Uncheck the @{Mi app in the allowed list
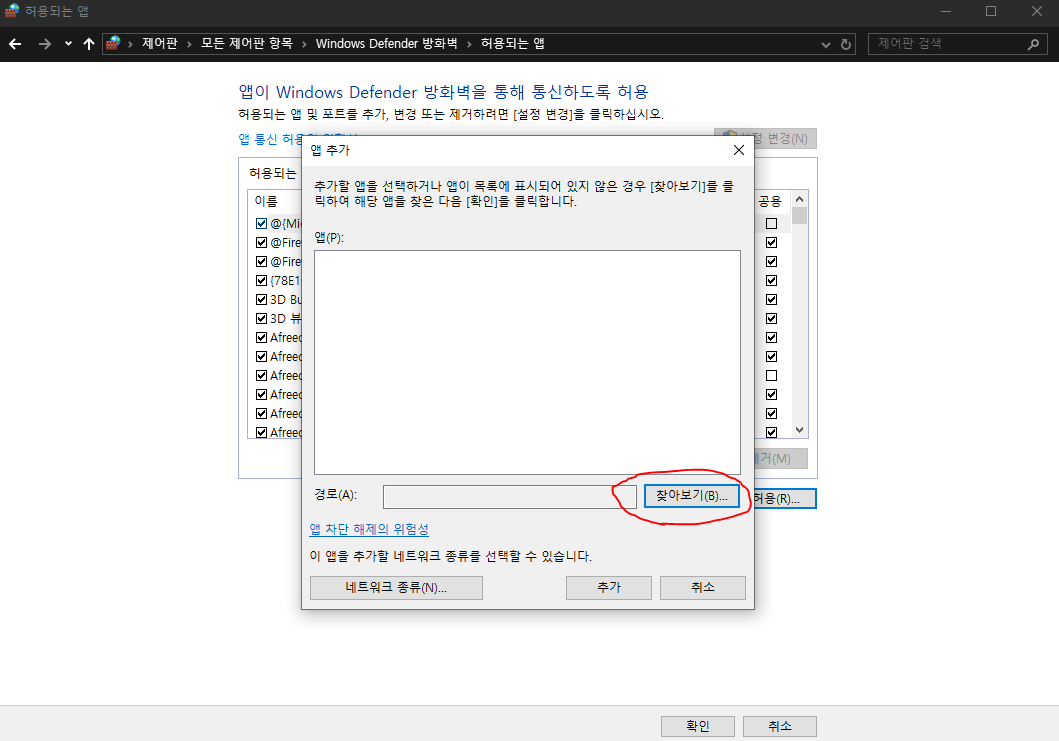 [260, 223]
